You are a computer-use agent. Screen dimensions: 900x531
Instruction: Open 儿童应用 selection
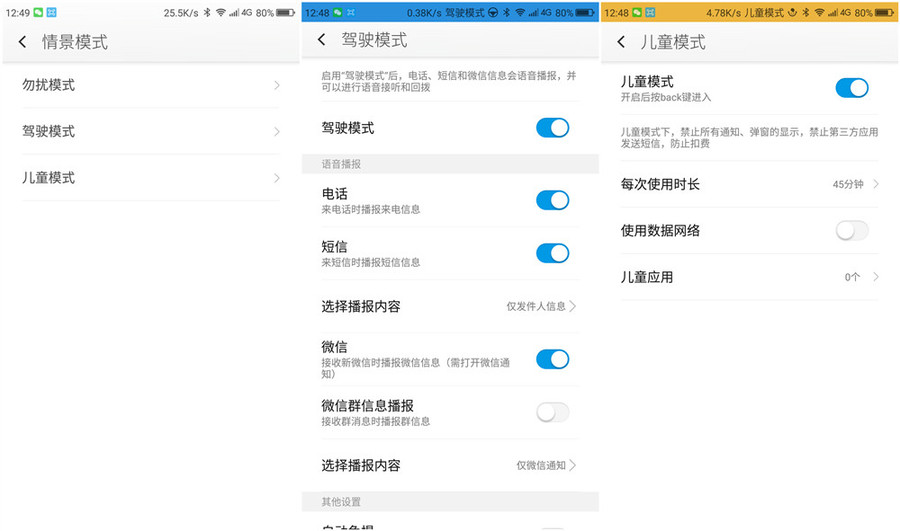point(750,277)
